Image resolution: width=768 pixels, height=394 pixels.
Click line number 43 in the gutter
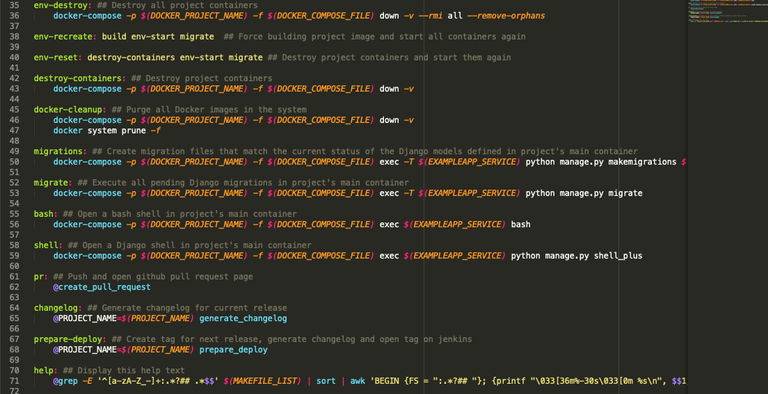tap(14, 89)
